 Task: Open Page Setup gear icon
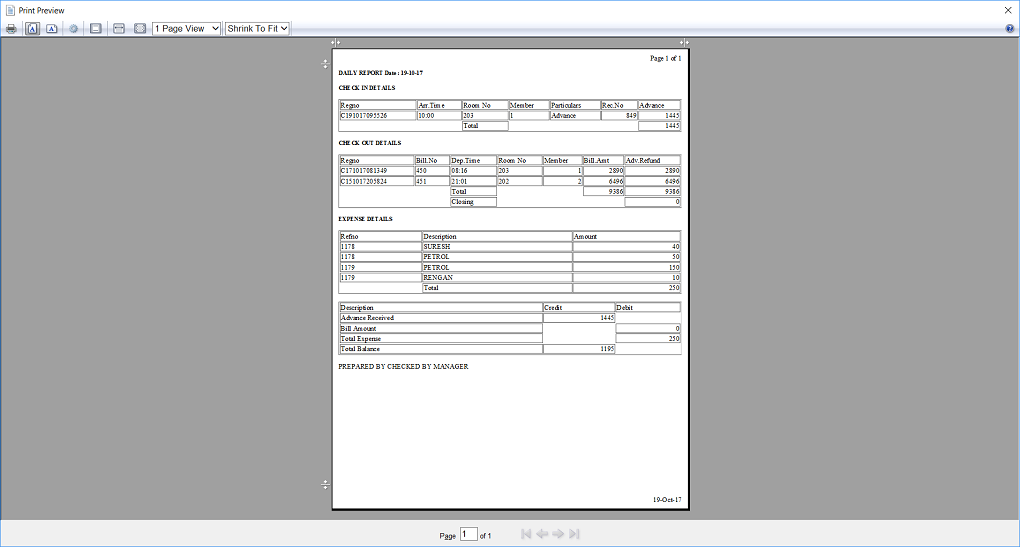pyautogui.click(x=73, y=29)
